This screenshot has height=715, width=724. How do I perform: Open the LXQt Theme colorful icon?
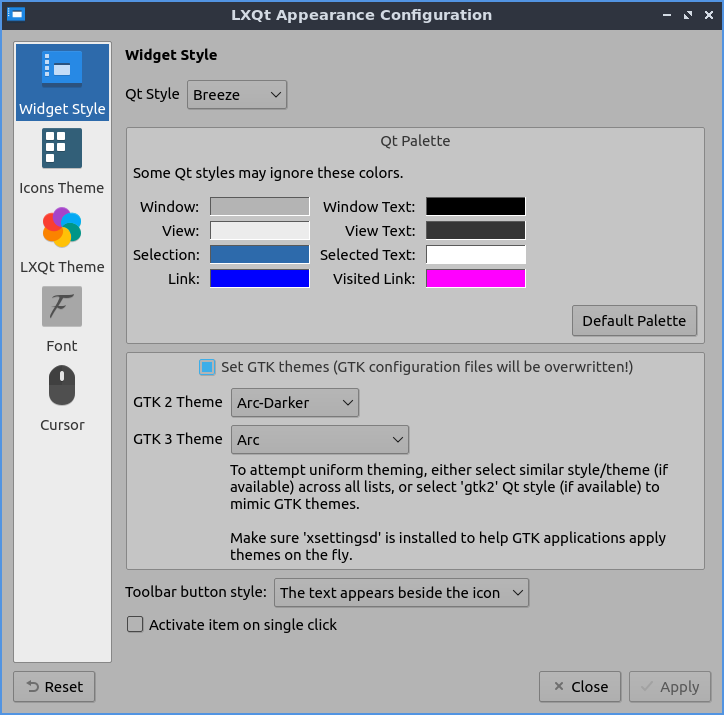62,228
